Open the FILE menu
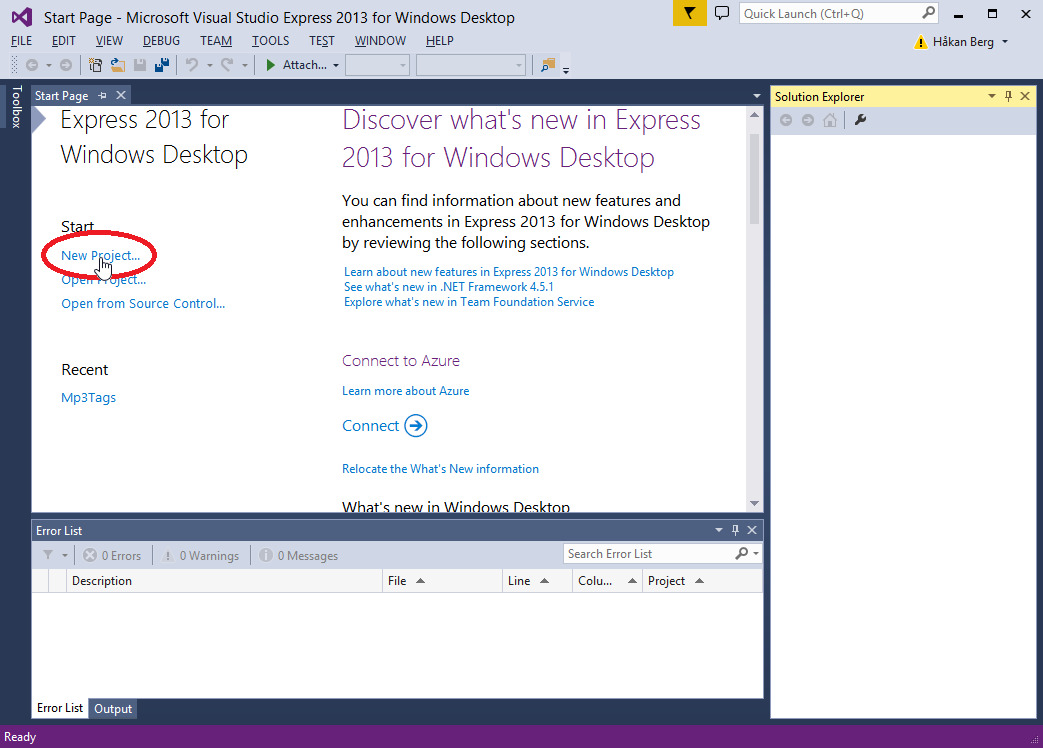Screen dimensions: 1043x748 click(x=21, y=41)
